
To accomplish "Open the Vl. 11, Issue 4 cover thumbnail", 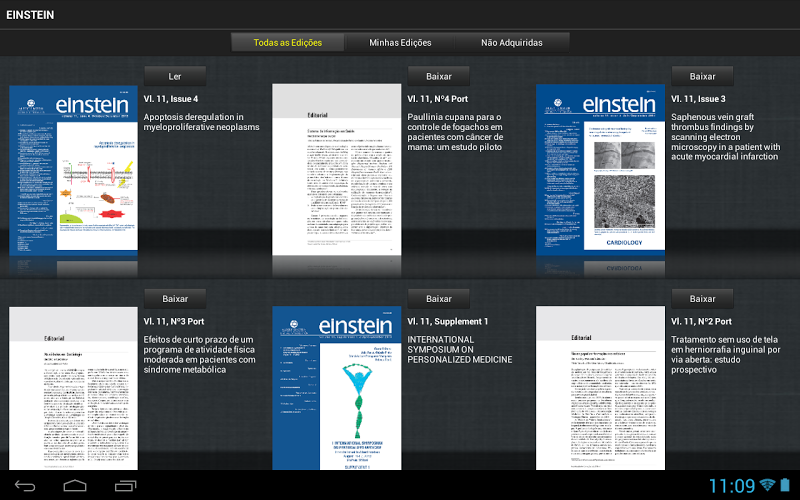I will [73, 170].
